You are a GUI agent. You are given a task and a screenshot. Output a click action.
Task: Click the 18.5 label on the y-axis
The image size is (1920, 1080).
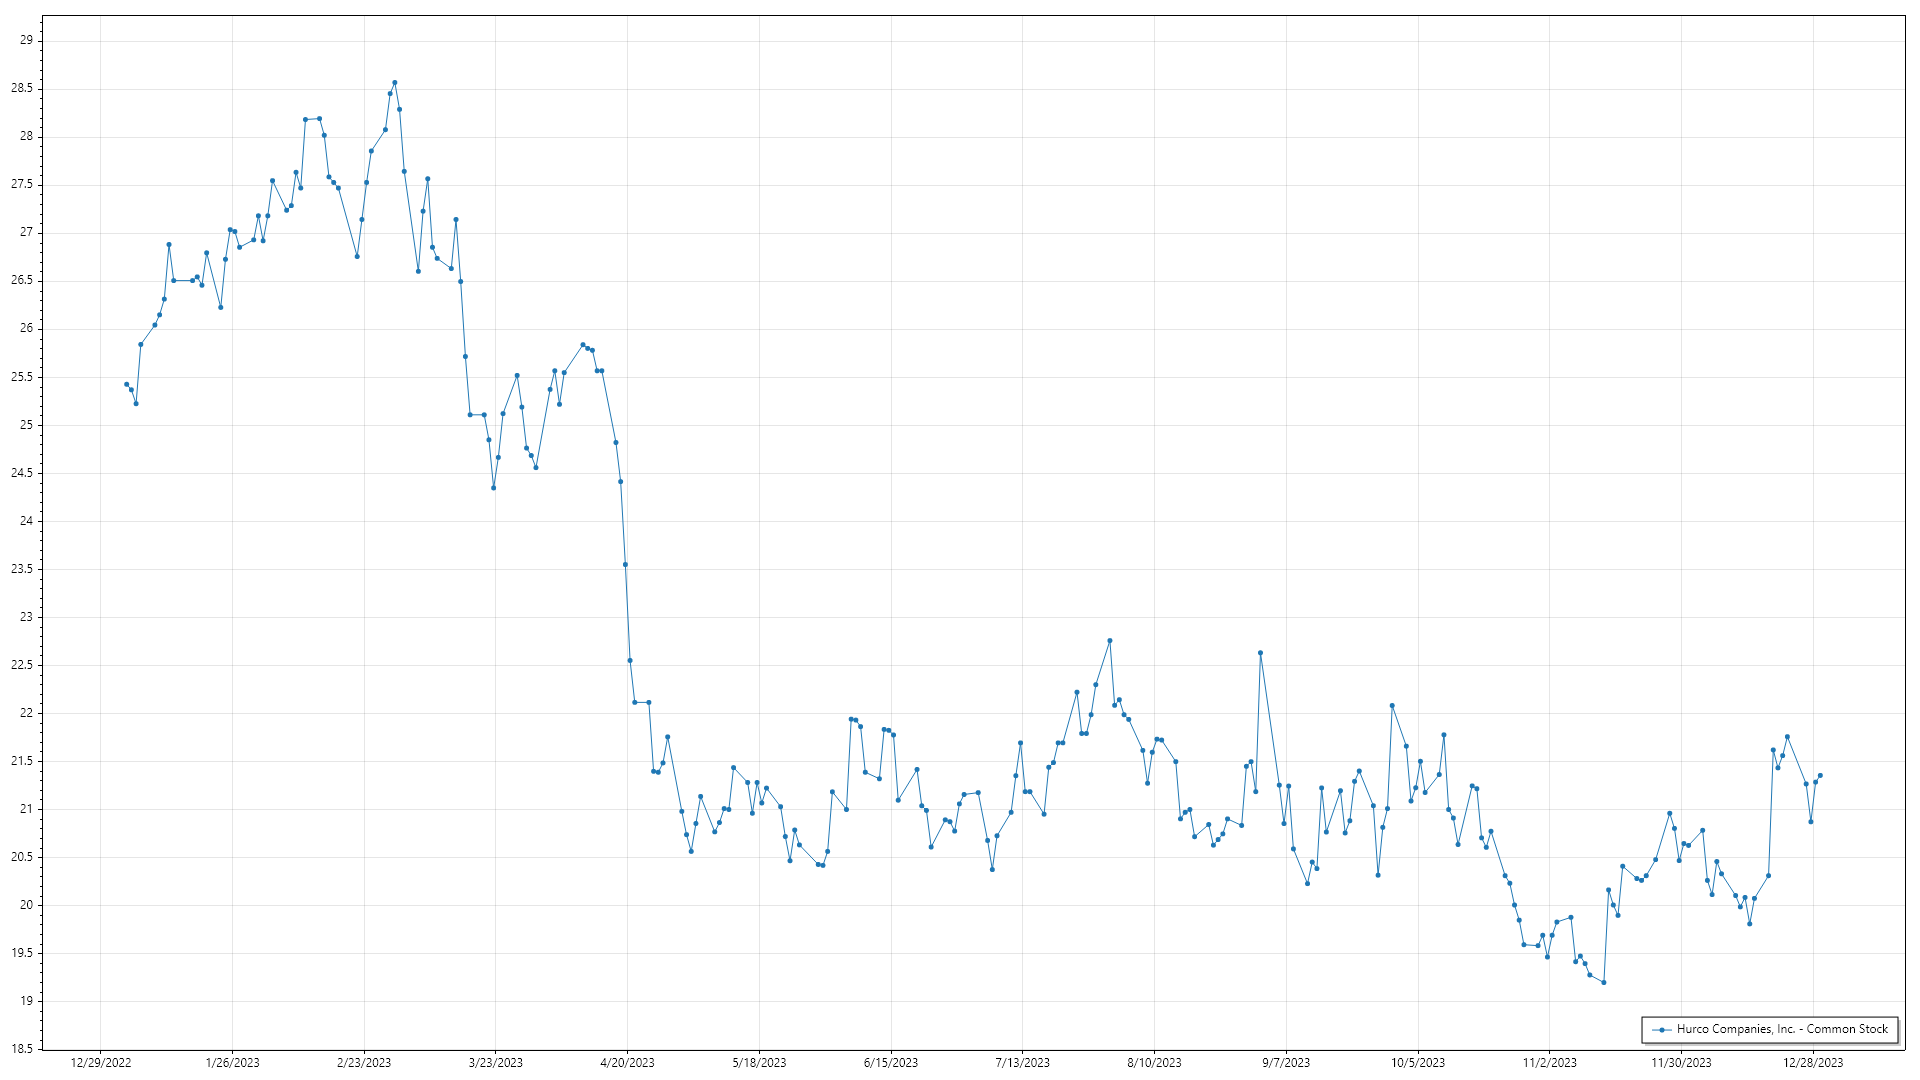coord(22,1049)
